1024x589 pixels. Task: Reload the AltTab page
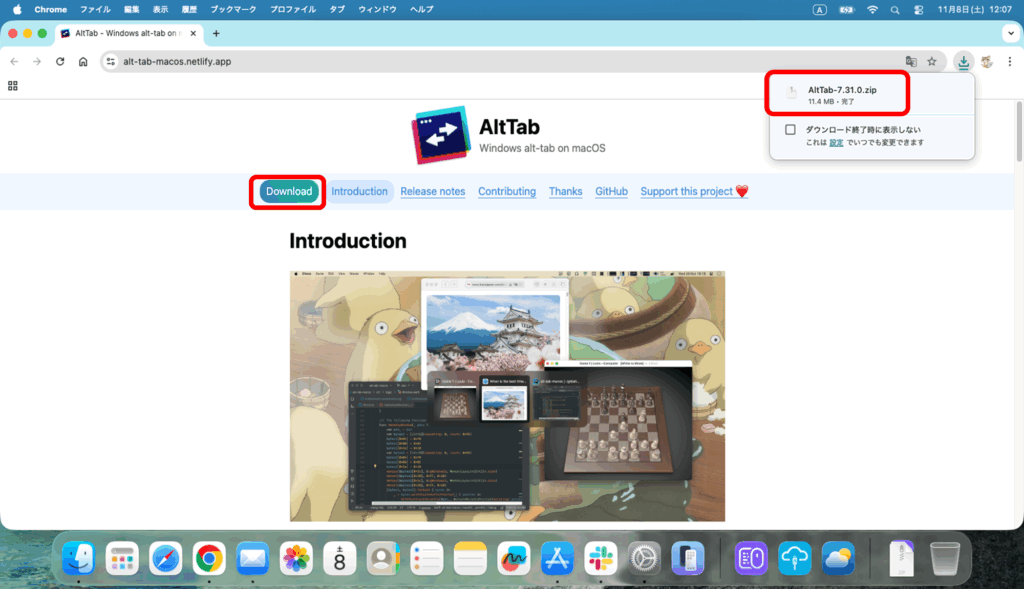(x=60, y=61)
